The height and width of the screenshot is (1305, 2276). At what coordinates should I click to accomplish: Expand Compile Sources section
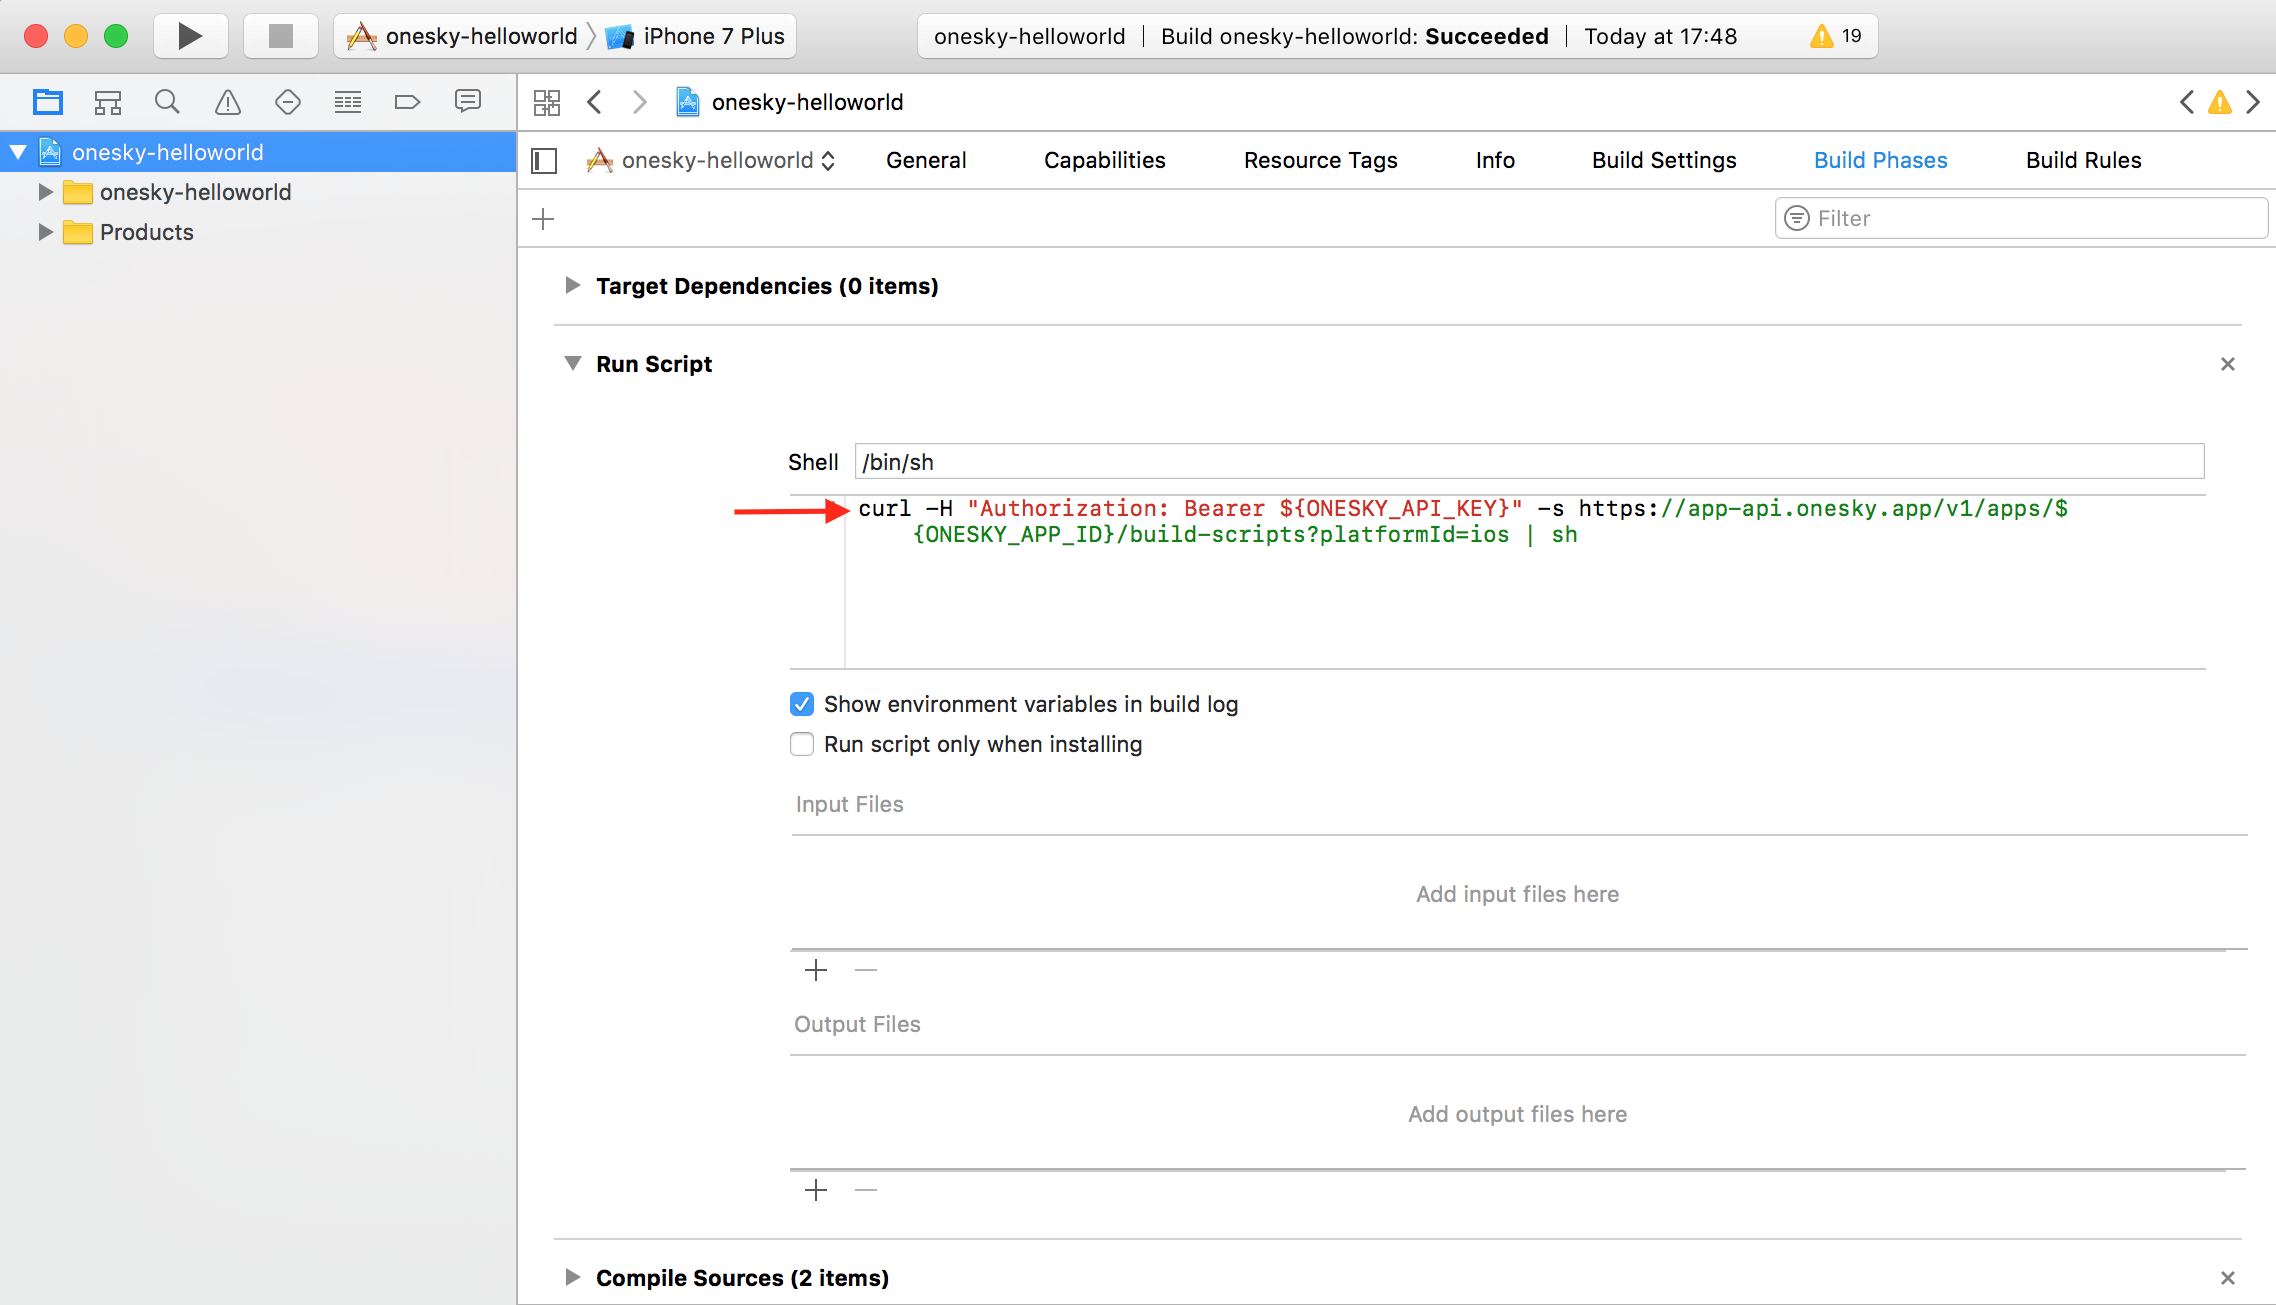[572, 1277]
